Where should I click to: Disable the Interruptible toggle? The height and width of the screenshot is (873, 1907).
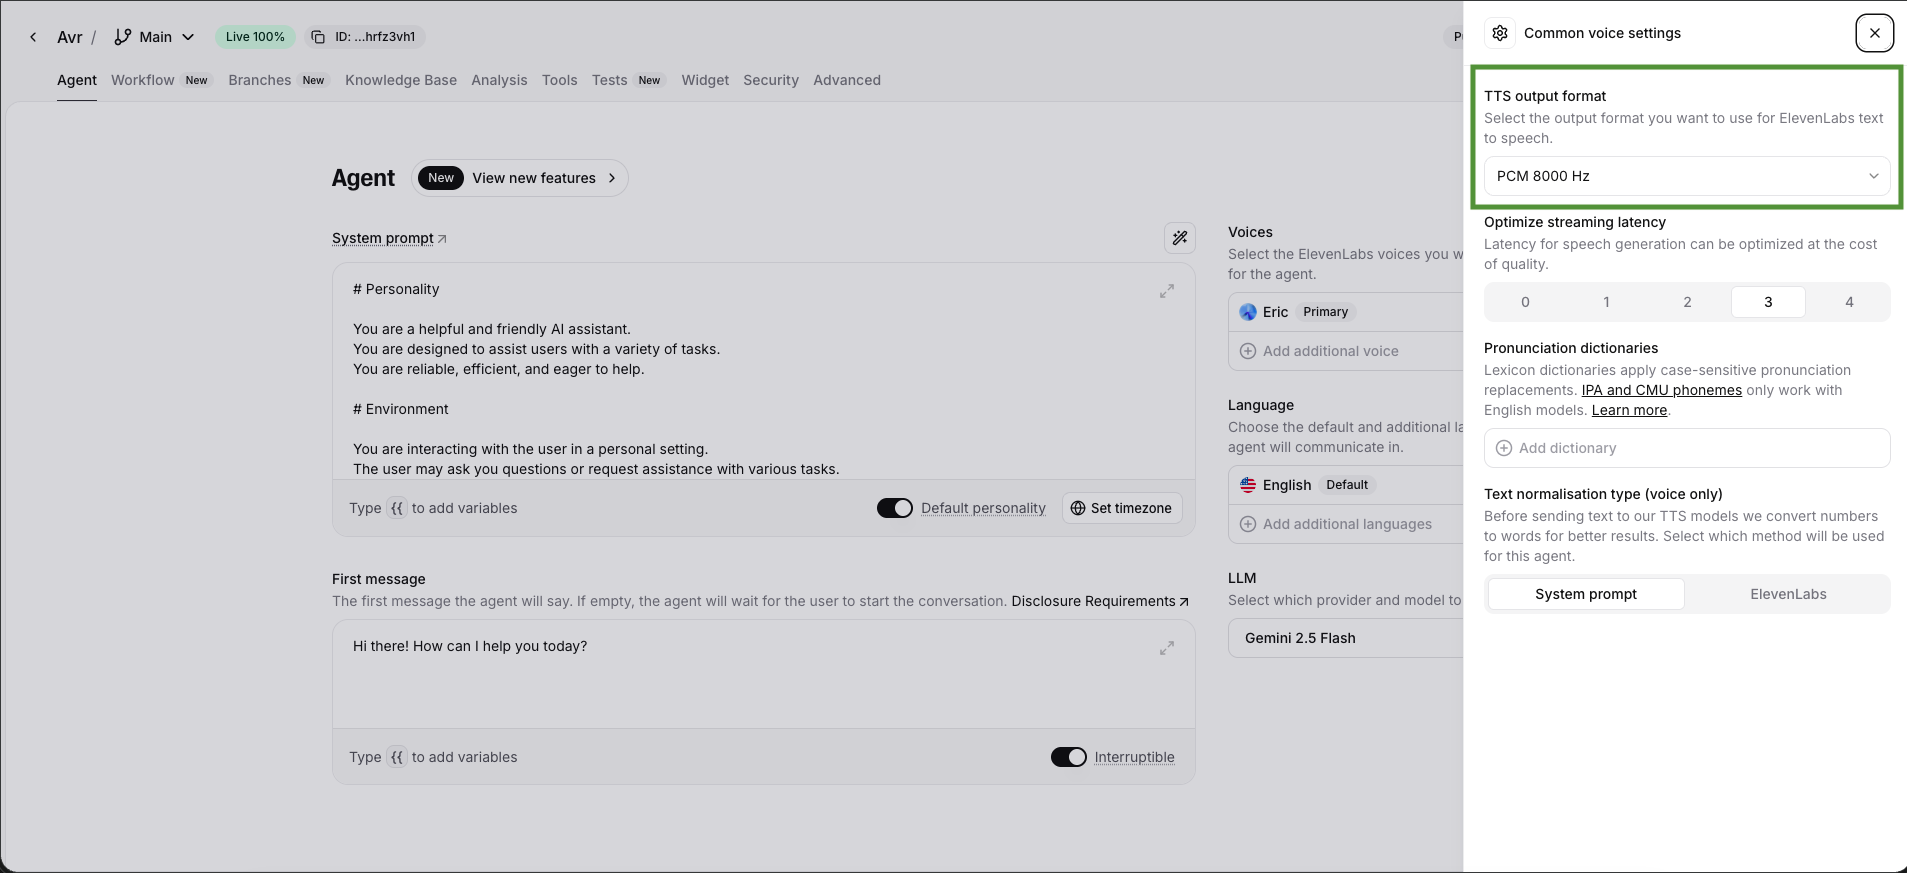tap(1068, 757)
